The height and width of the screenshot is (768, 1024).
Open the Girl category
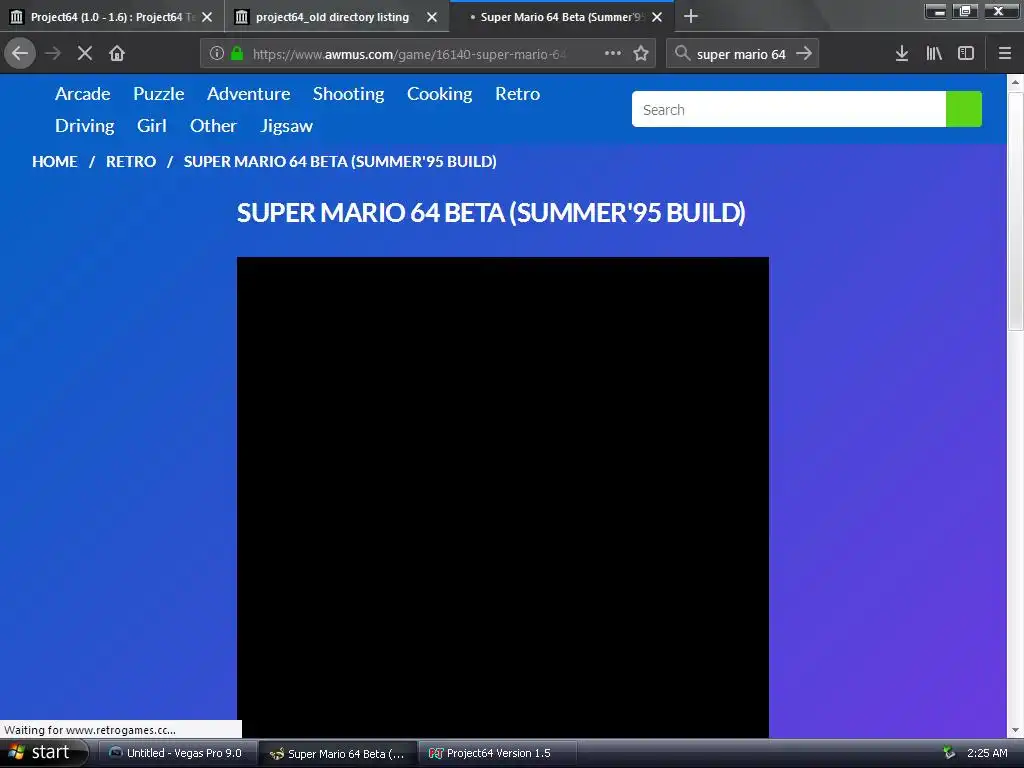click(152, 125)
